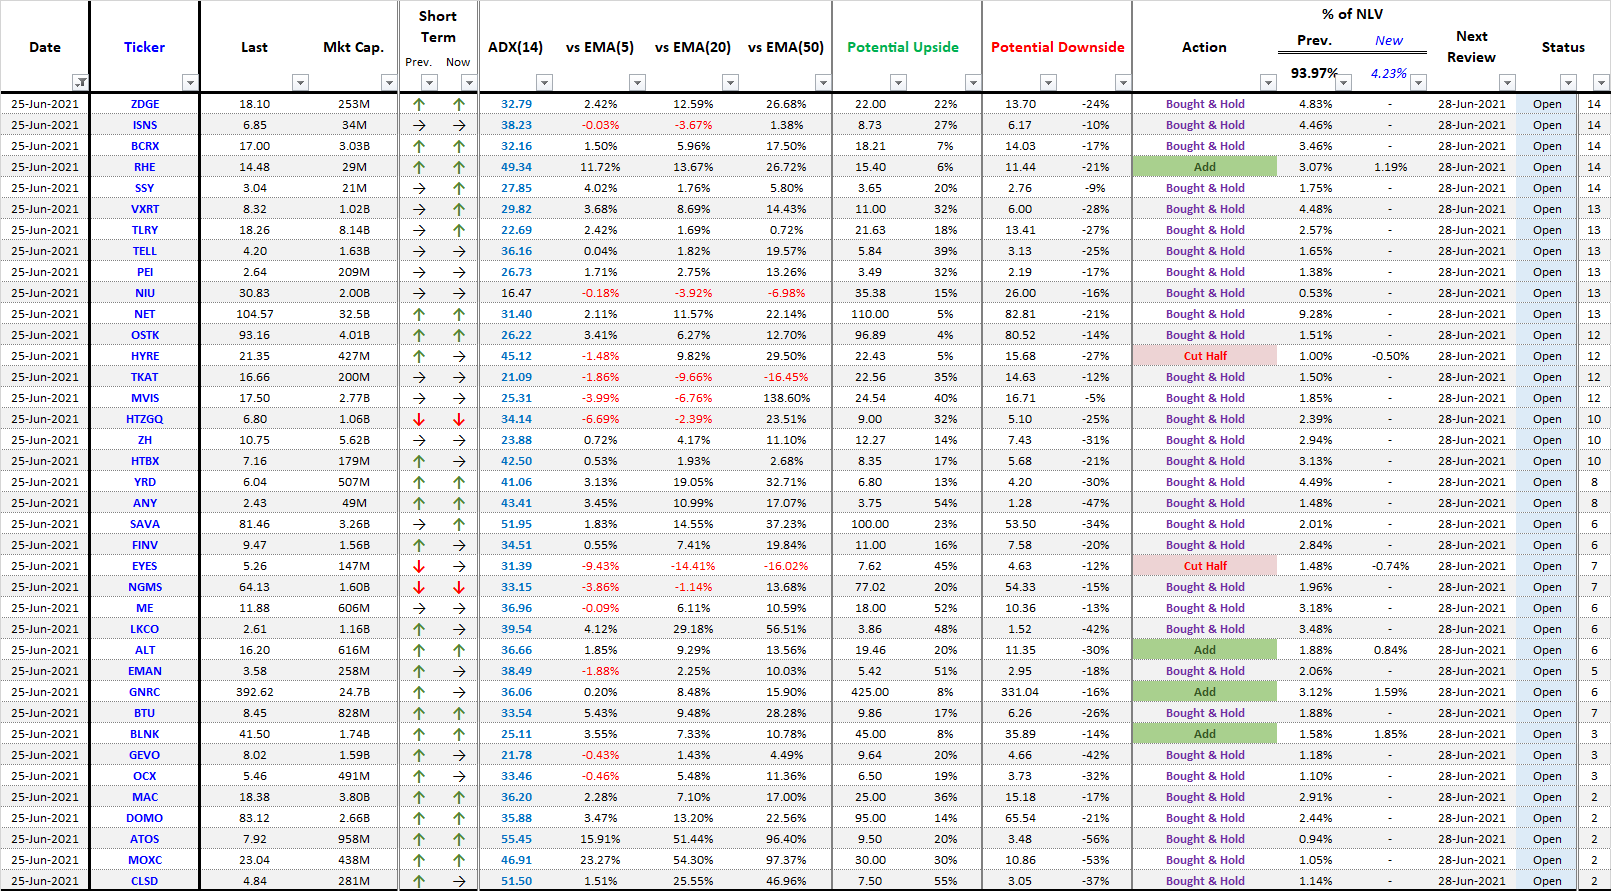This screenshot has height=891, width=1611.
Task: Open the % of NLV Prev. filter dropdown
Action: [1343, 82]
